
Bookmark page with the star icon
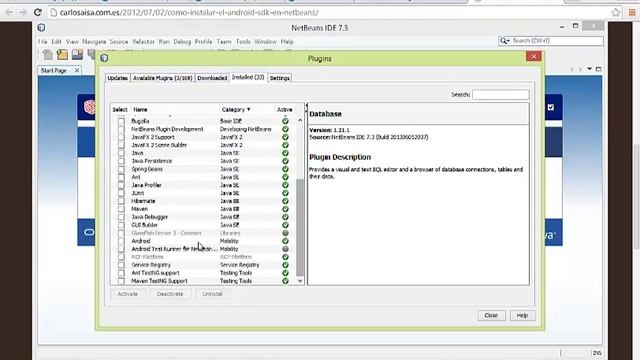[x=616, y=12]
